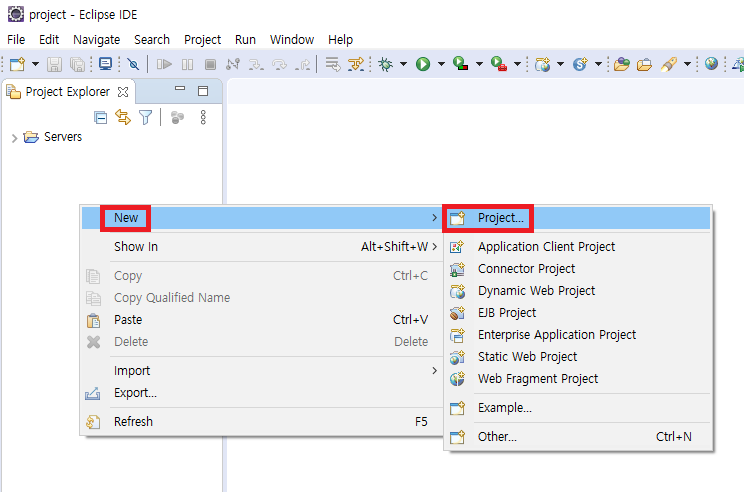Open dropdown beside the New Servlet icon
Image resolution: width=744 pixels, height=492 pixels.
(x=598, y=64)
